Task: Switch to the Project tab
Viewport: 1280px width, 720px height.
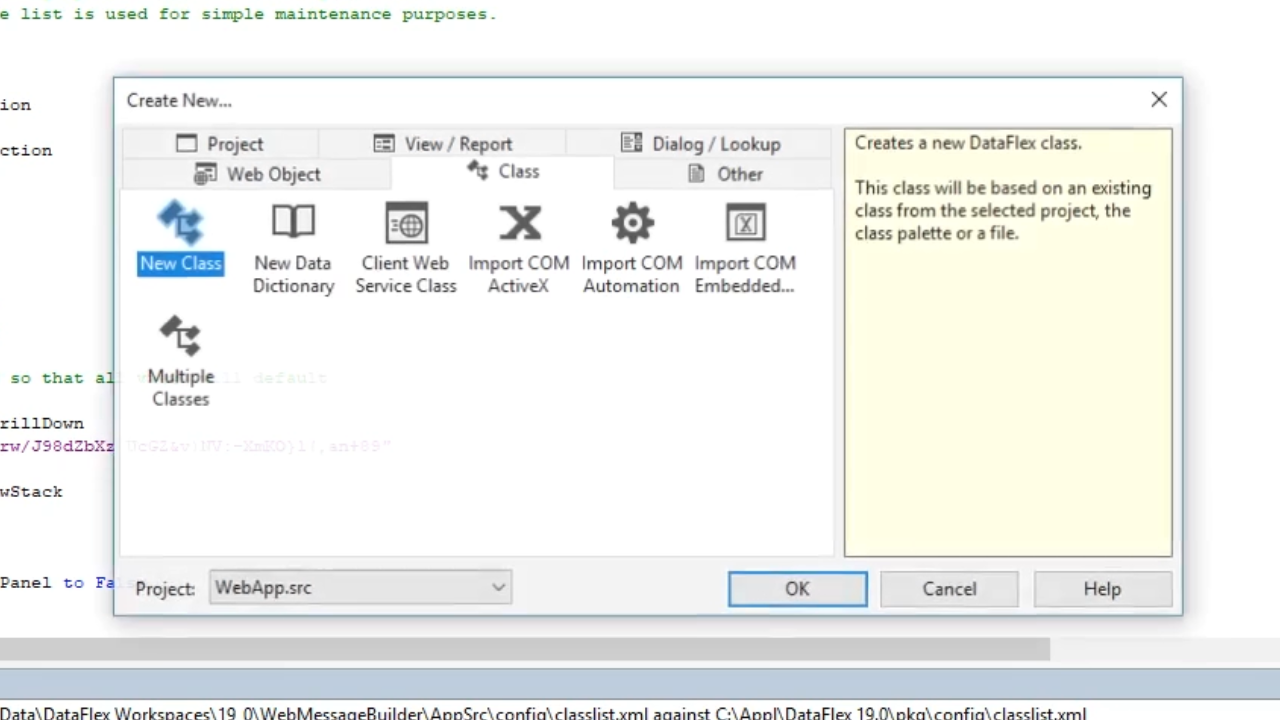Action: [220, 144]
